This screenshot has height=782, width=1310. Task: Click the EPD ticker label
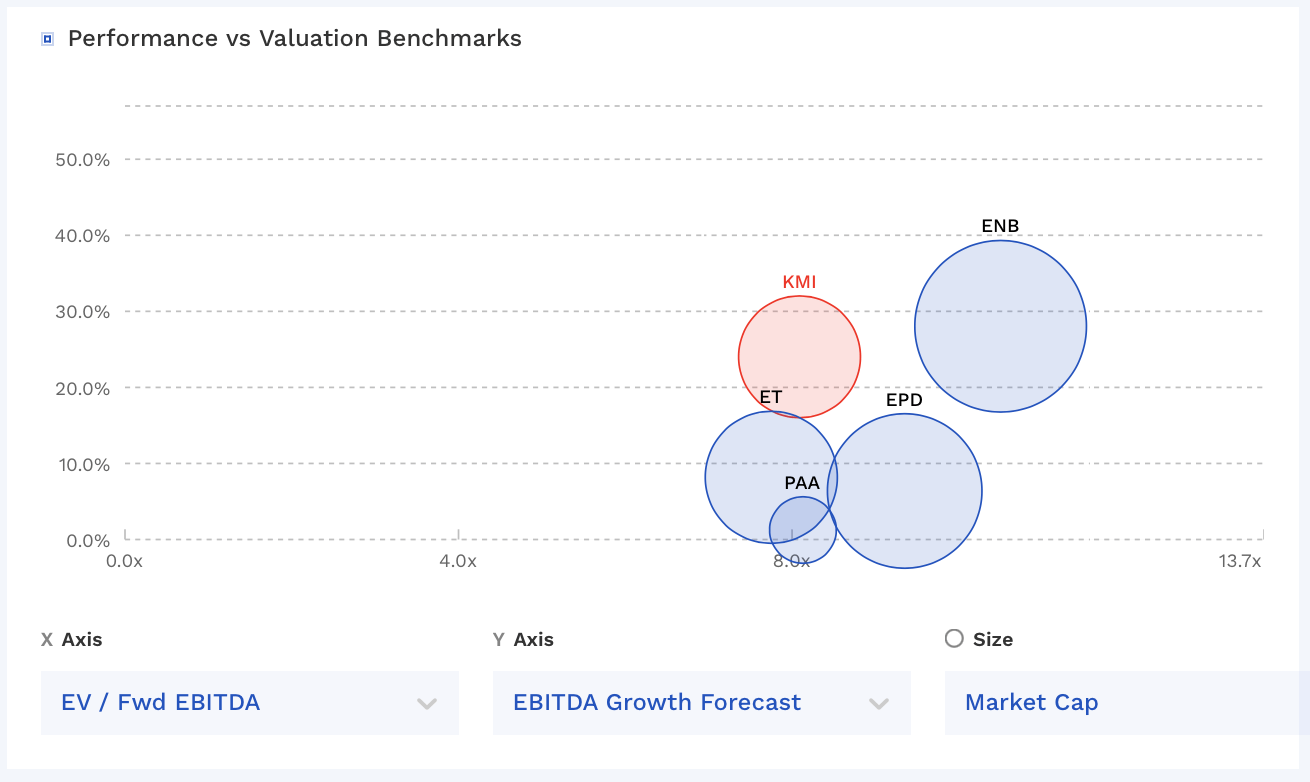tap(904, 401)
